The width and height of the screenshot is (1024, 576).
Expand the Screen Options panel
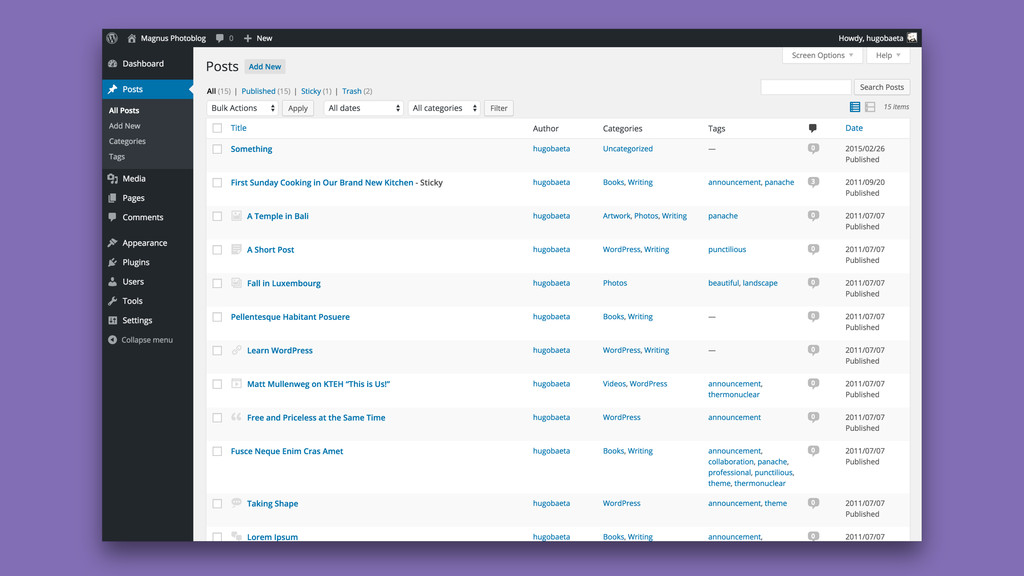(822, 56)
